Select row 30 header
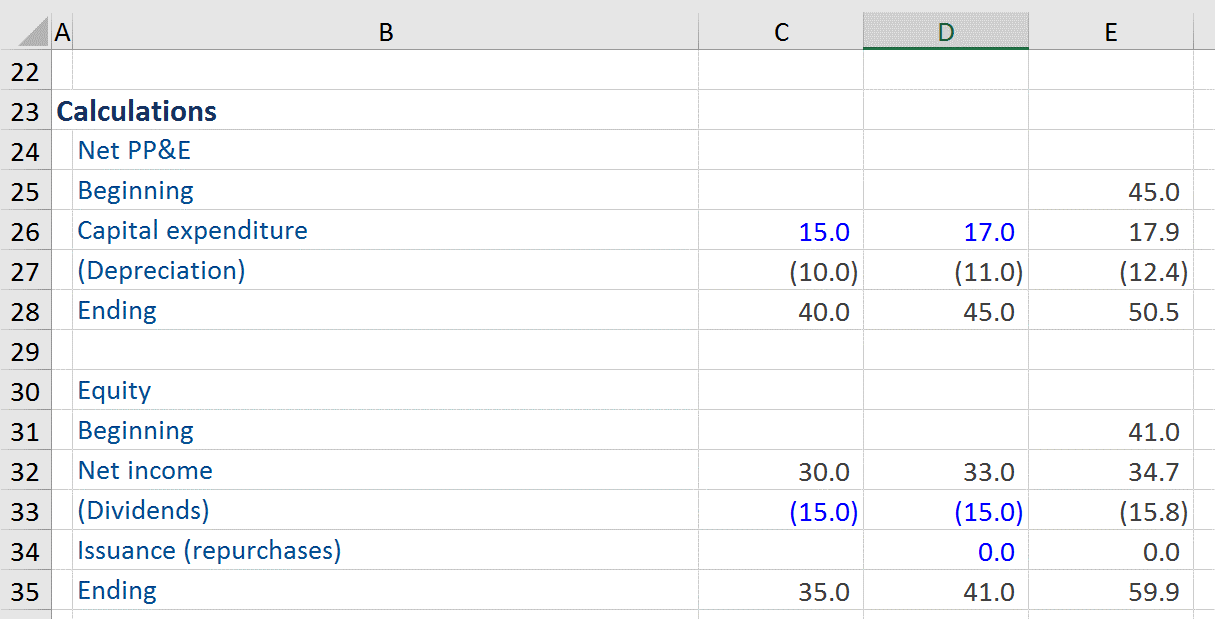 point(27,391)
